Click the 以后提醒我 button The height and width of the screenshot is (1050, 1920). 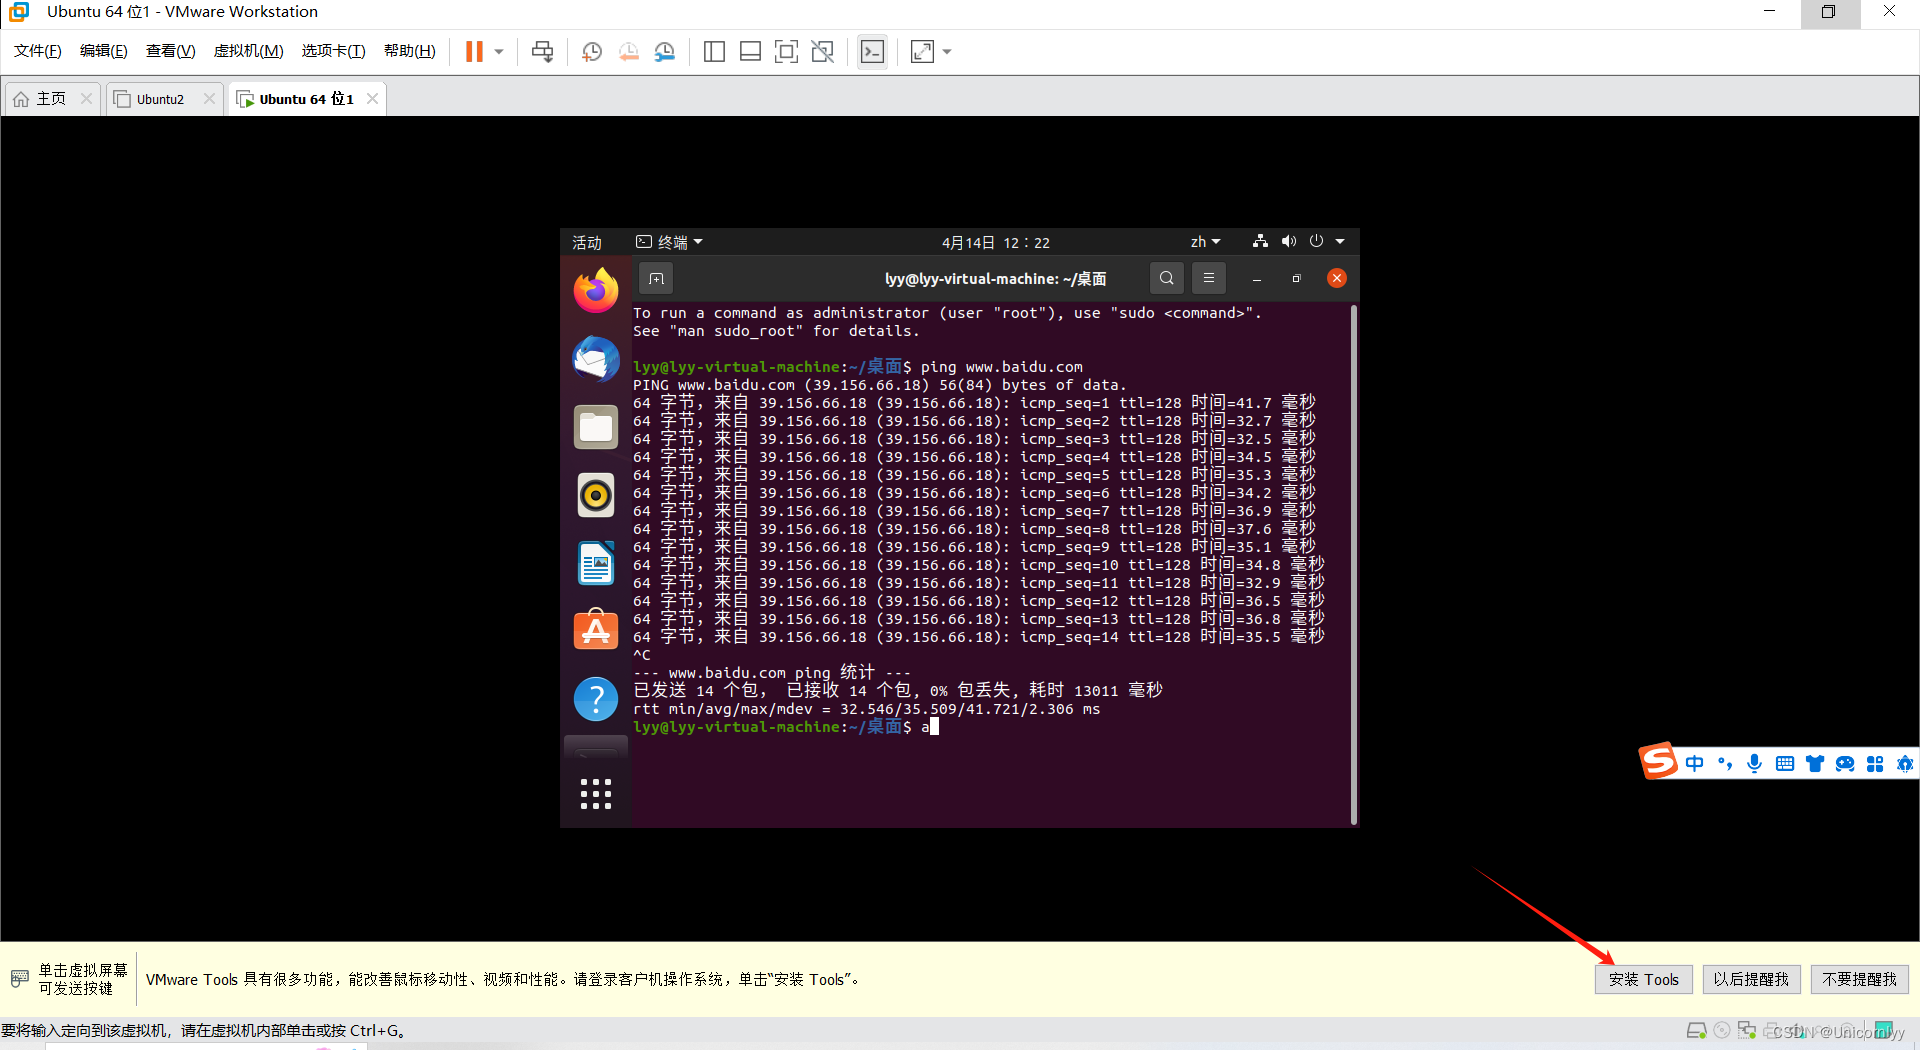point(1751,979)
